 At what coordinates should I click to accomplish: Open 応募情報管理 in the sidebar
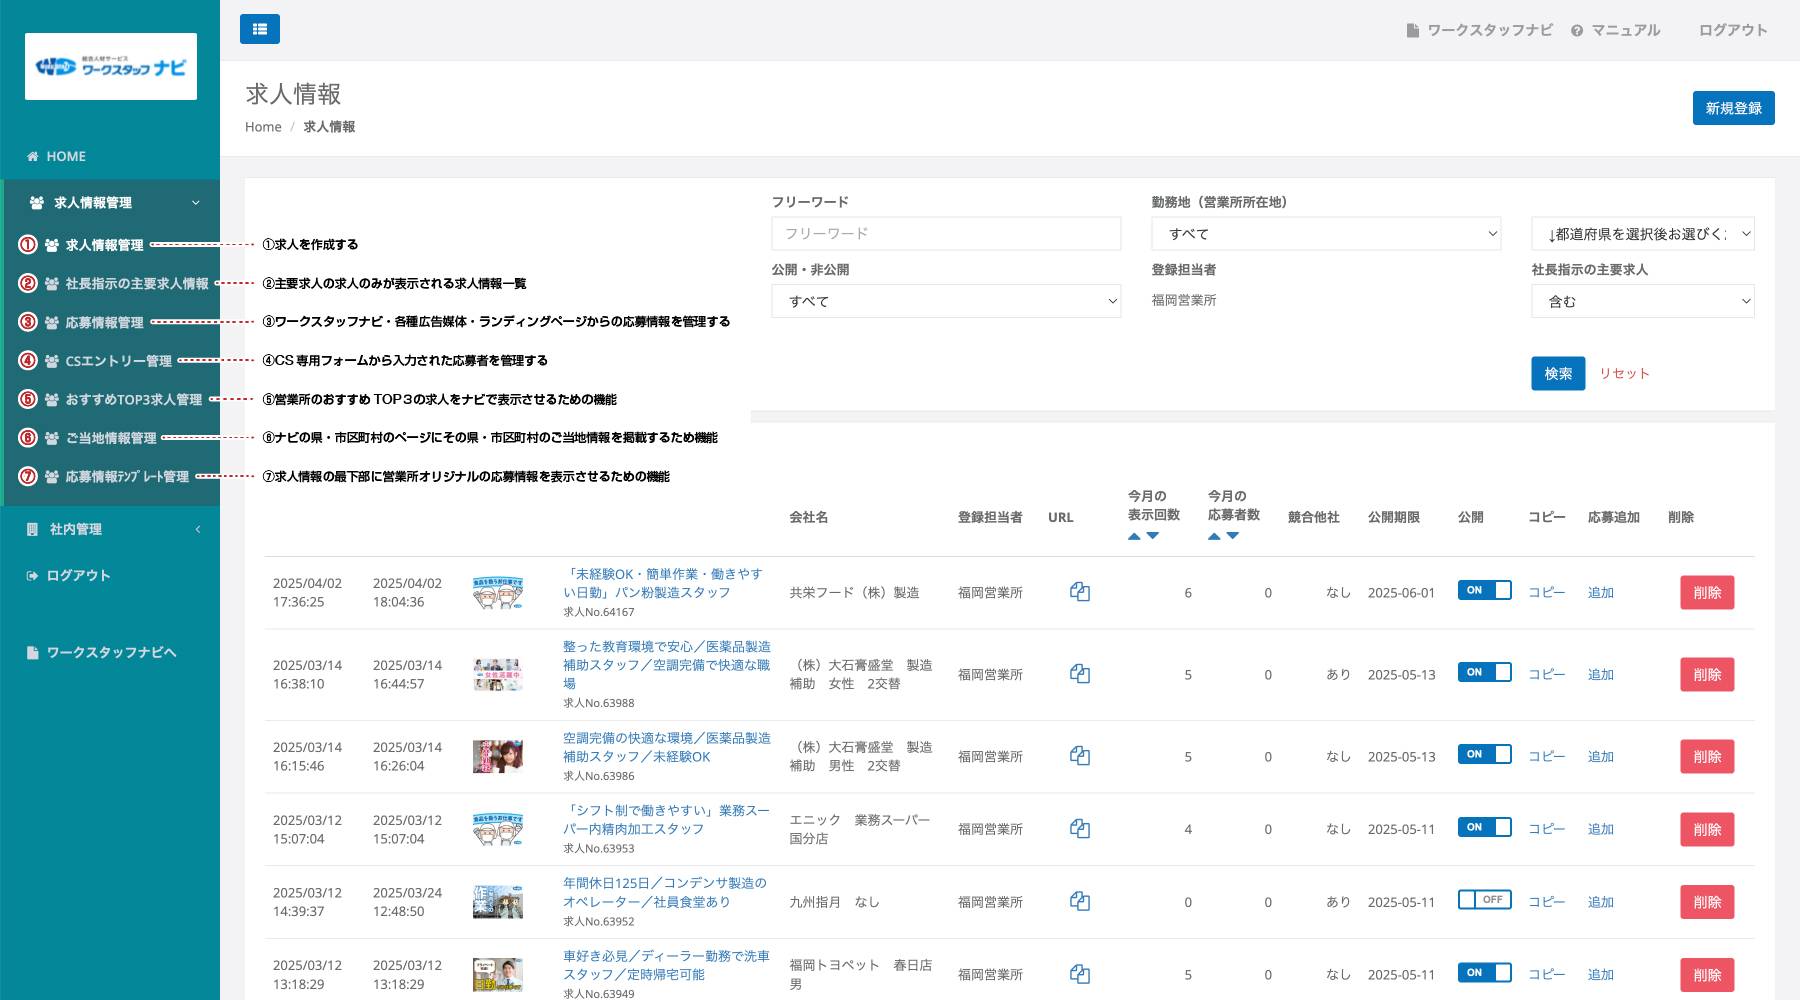click(104, 322)
